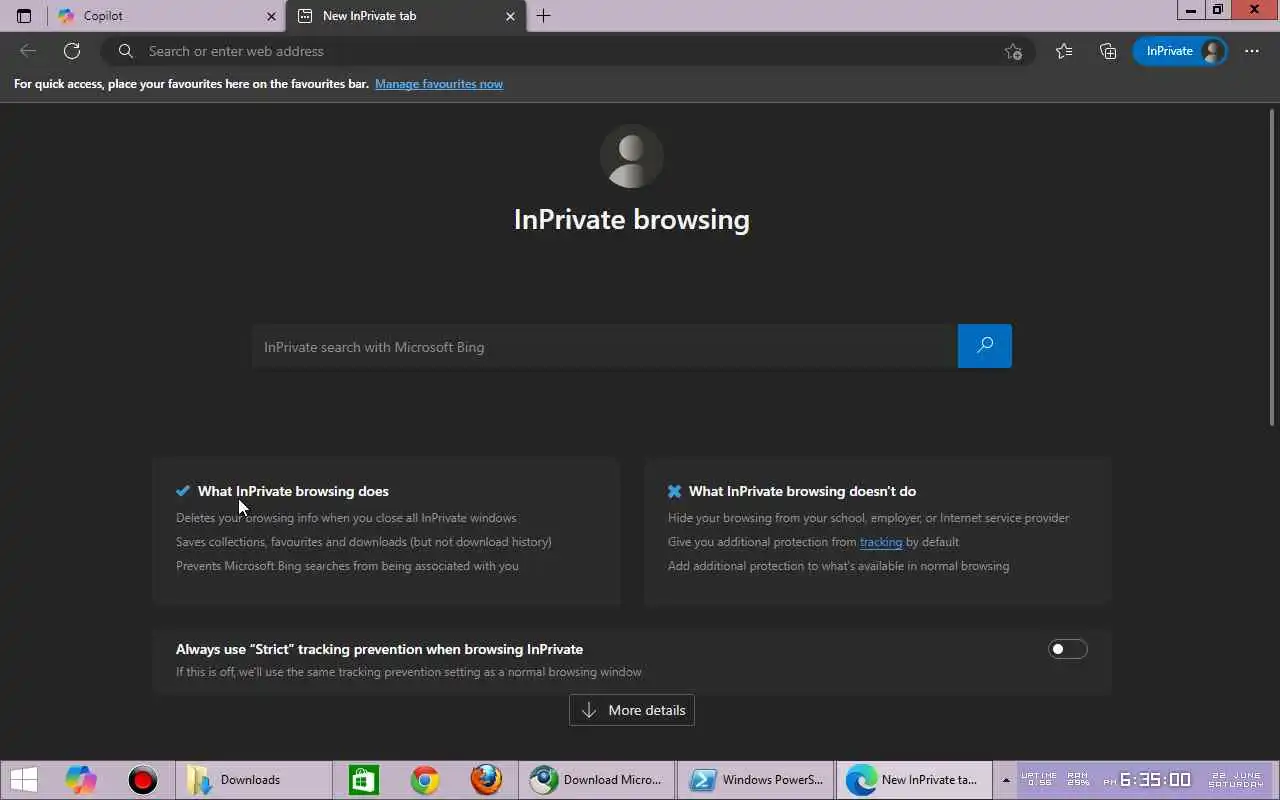The width and height of the screenshot is (1280, 800).
Task: Open the tab actions menu icon
Action: point(24,16)
